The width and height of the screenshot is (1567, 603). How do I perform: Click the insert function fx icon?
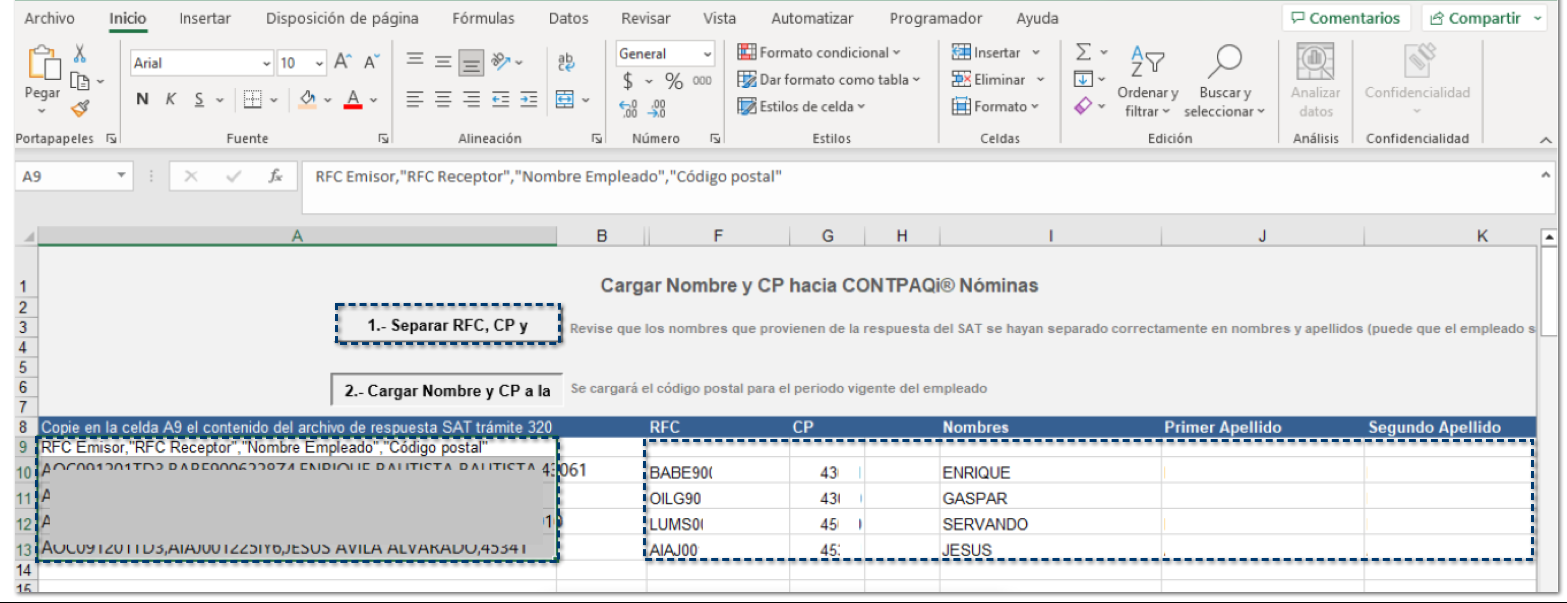coord(276,176)
